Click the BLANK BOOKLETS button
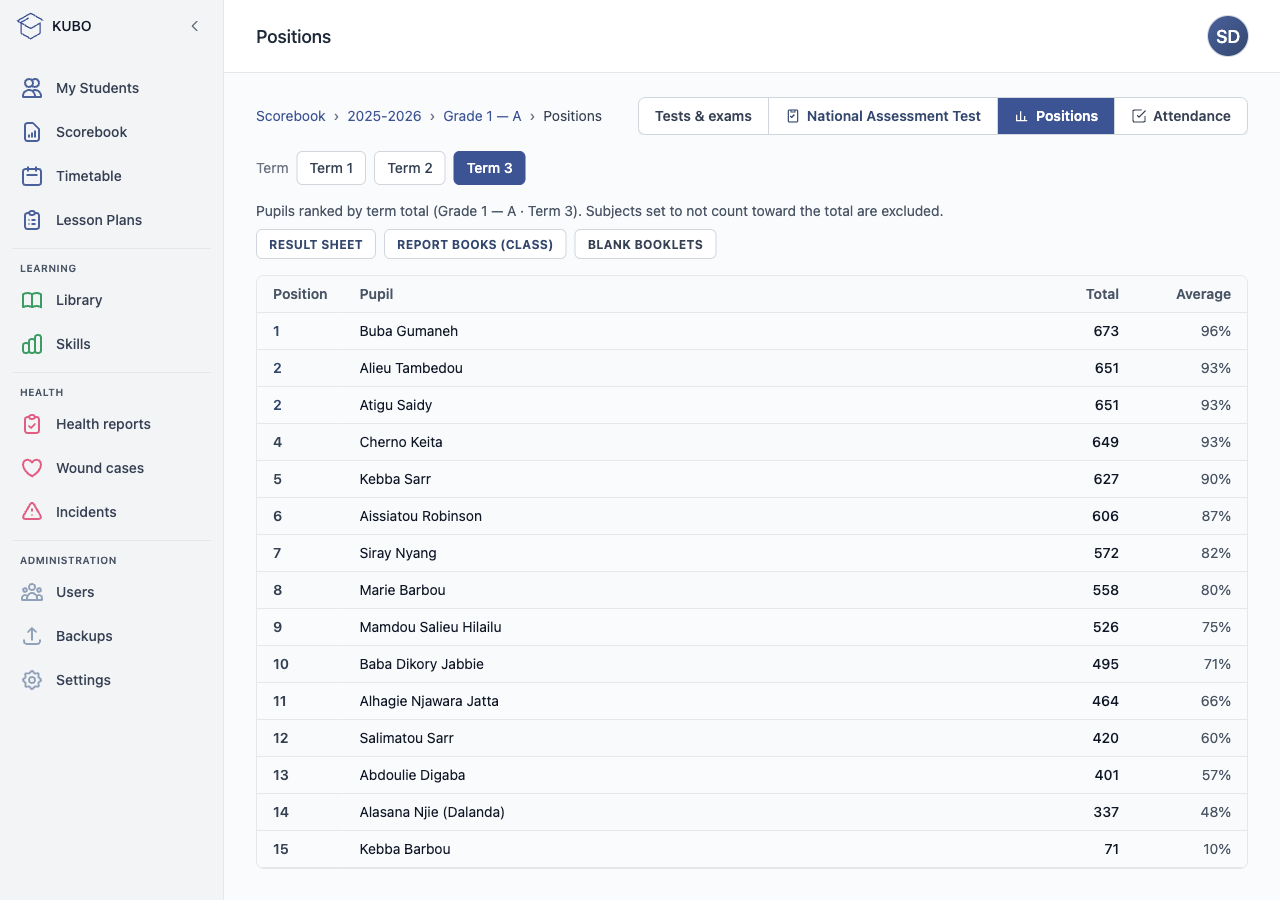This screenshot has height=900, width=1280. click(645, 244)
